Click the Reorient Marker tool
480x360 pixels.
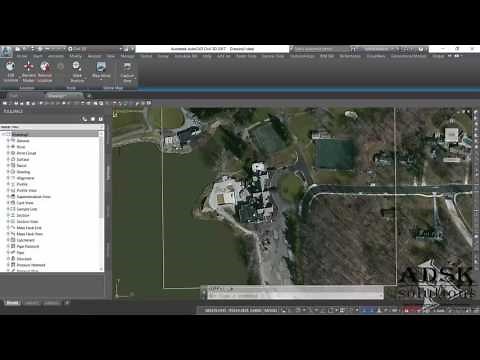29,72
